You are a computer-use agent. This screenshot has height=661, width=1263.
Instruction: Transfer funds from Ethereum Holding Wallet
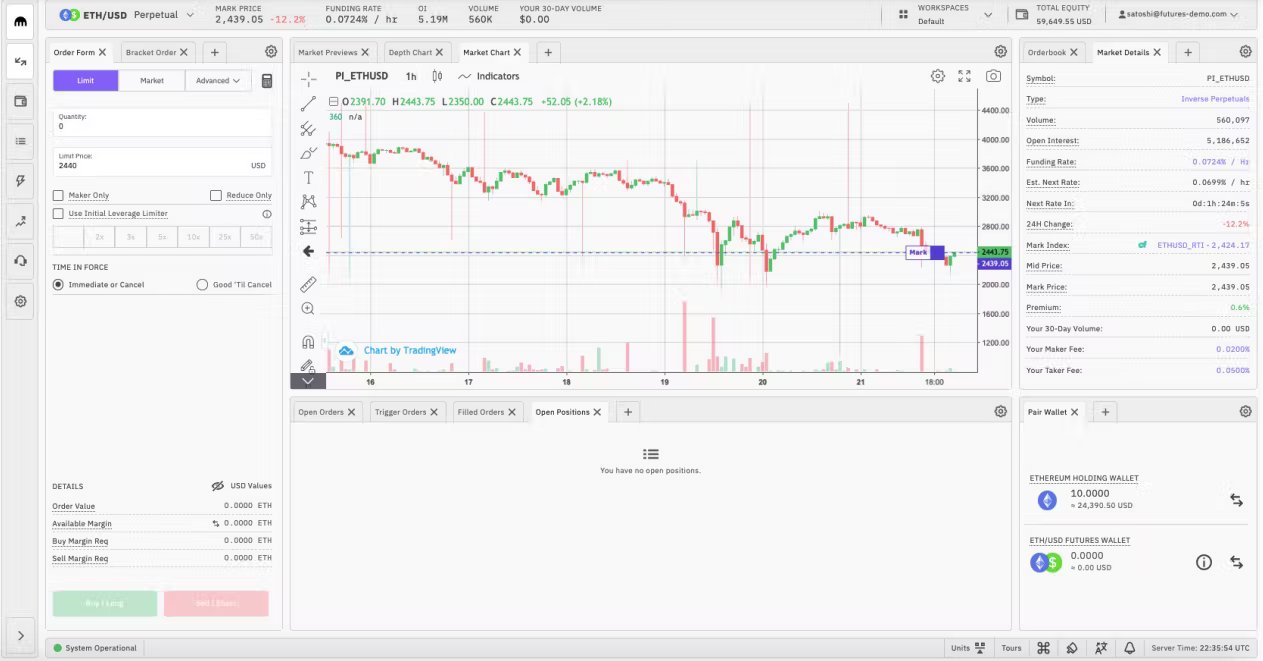[x=1236, y=500]
